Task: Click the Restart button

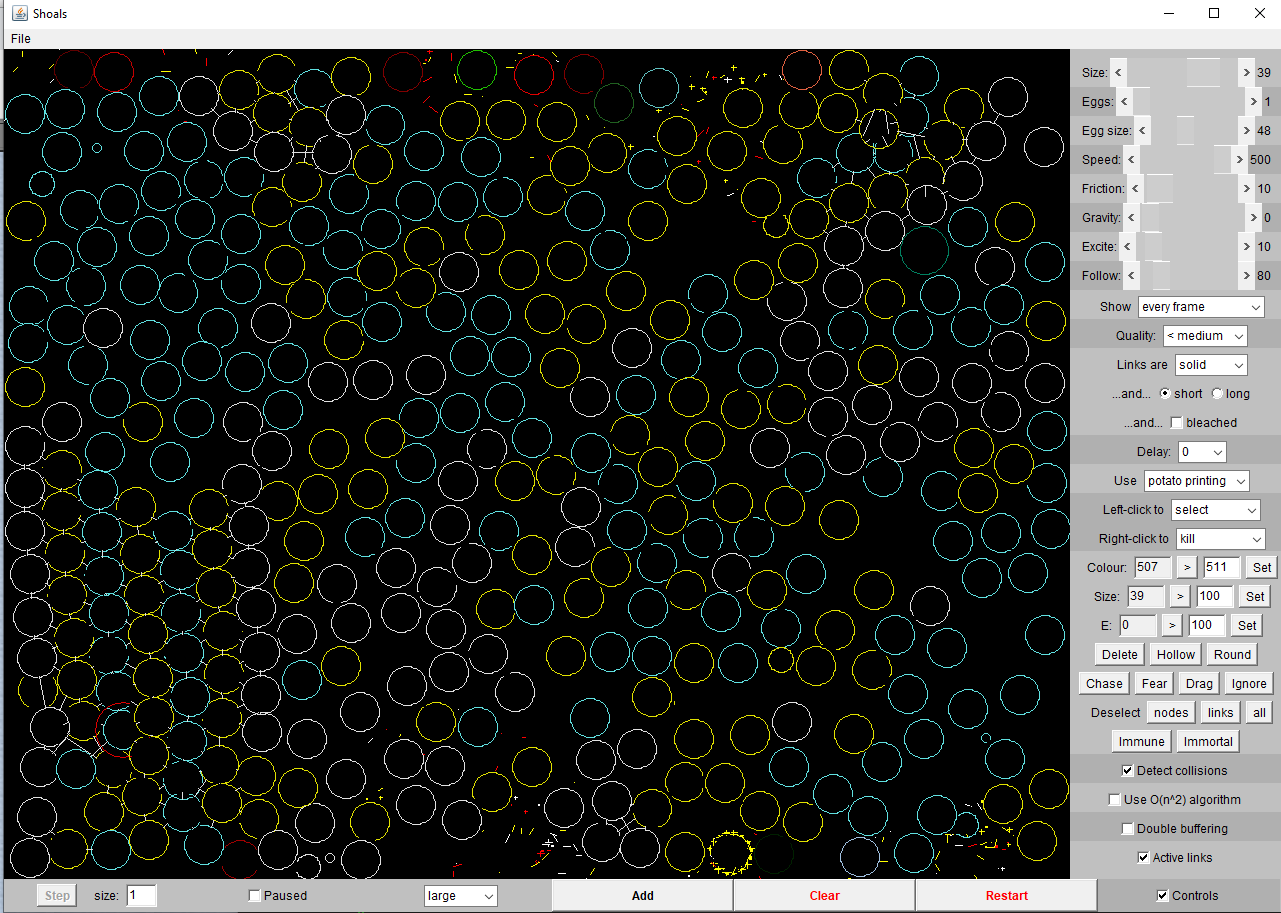Action: pyautogui.click(x=1006, y=896)
